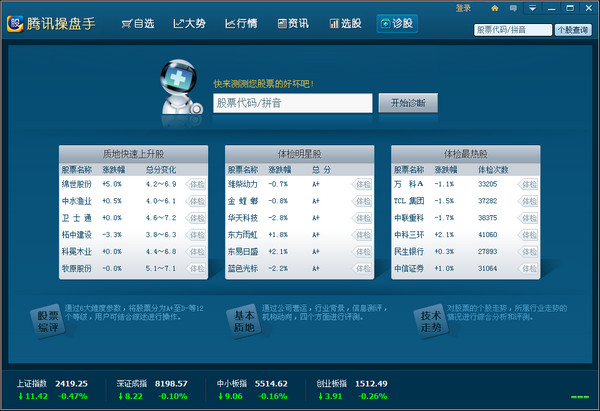The width and height of the screenshot is (600, 411).
Task: Click the green connection status indicator
Action: tap(580, 397)
